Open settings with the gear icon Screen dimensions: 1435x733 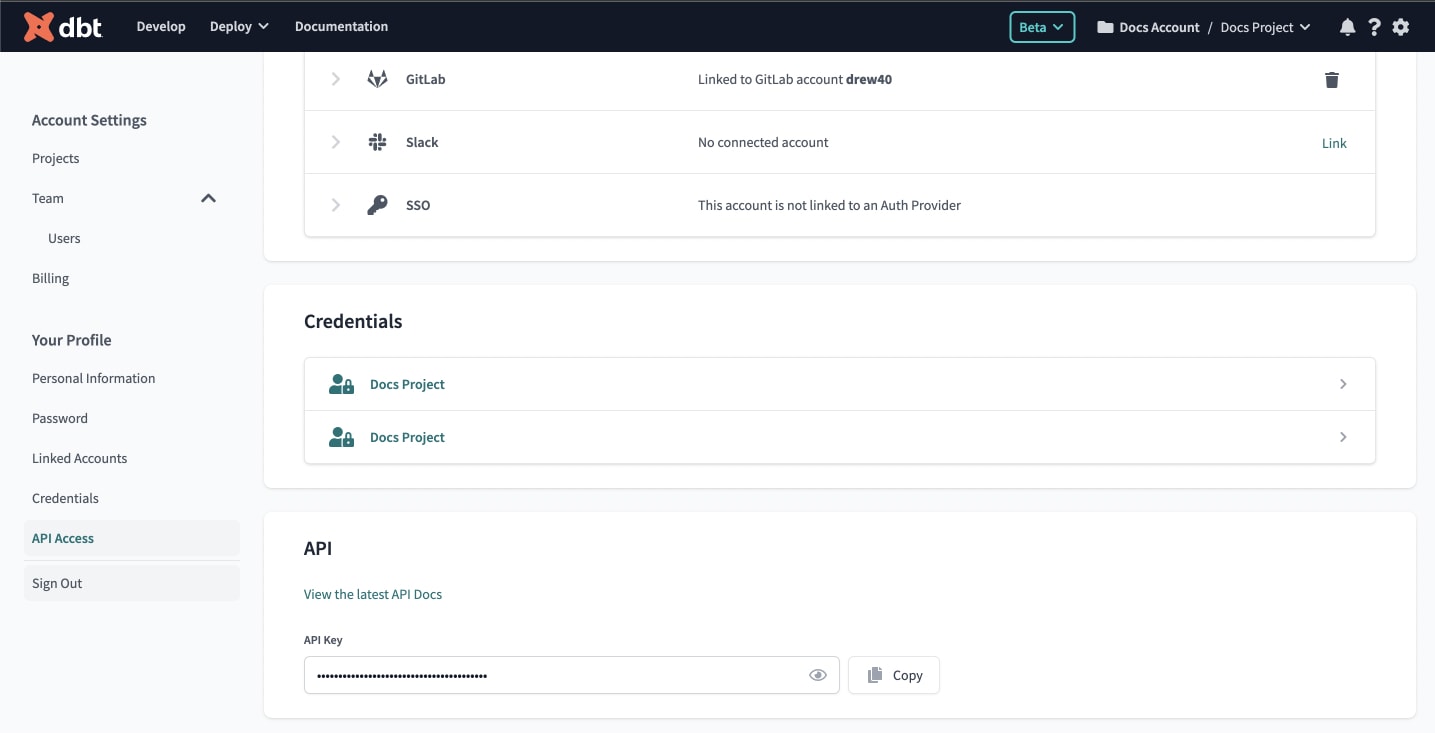click(1400, 27)
